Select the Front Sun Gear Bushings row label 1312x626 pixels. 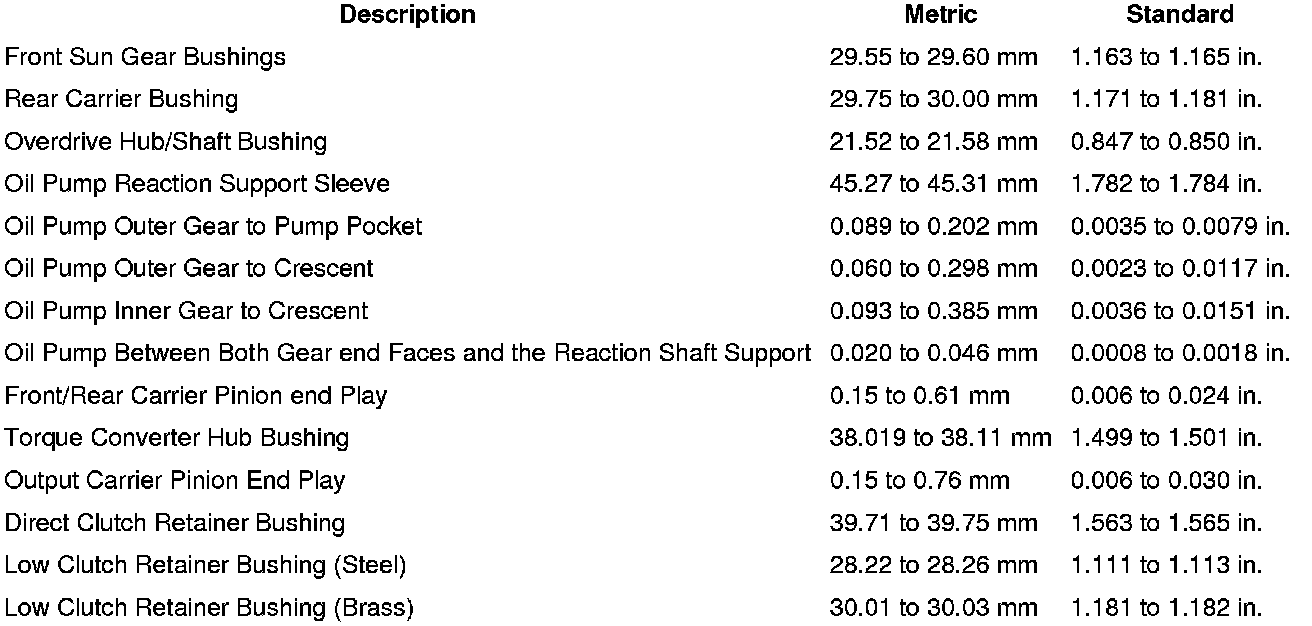(x=145, y=57)
